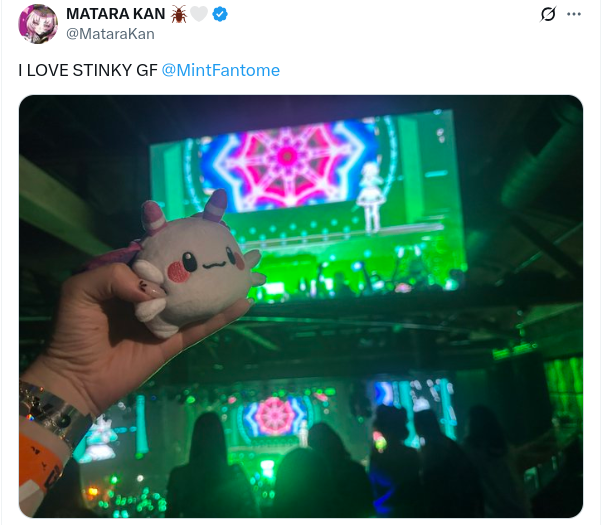Open the three-dot more options menu
Image resolution: width=603 pixels, height=525 pixels.
point(574,15)
